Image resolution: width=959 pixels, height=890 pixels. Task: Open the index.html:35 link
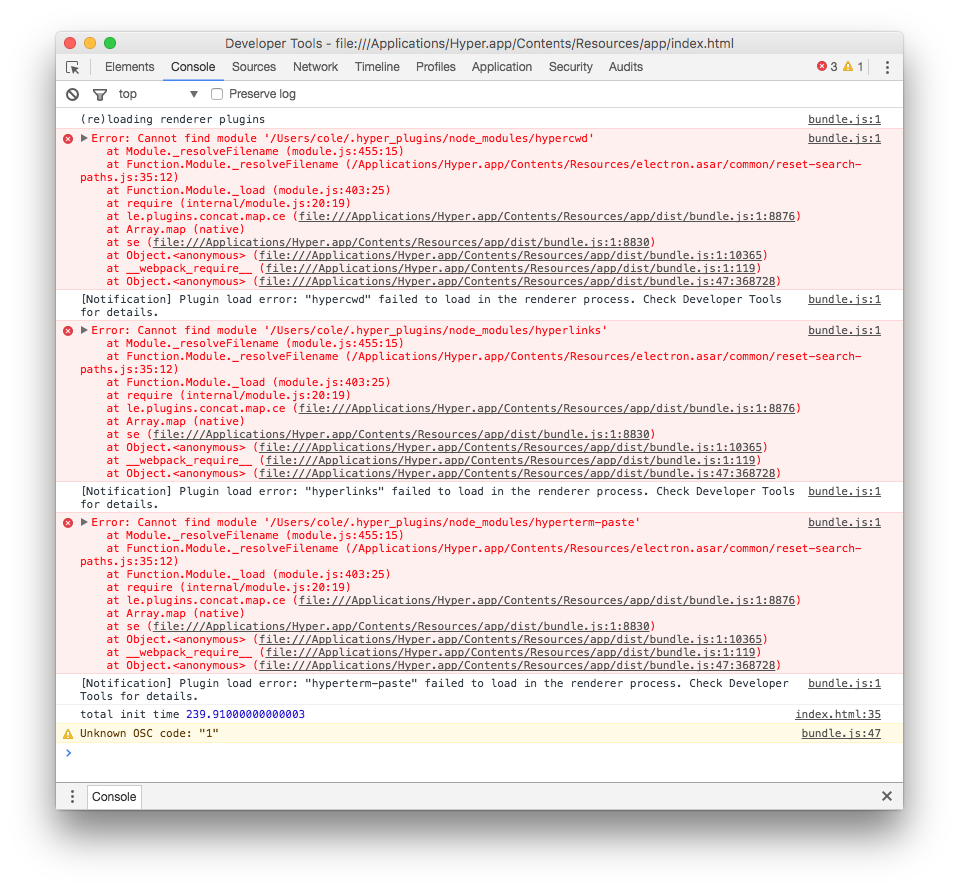[838, 714]
